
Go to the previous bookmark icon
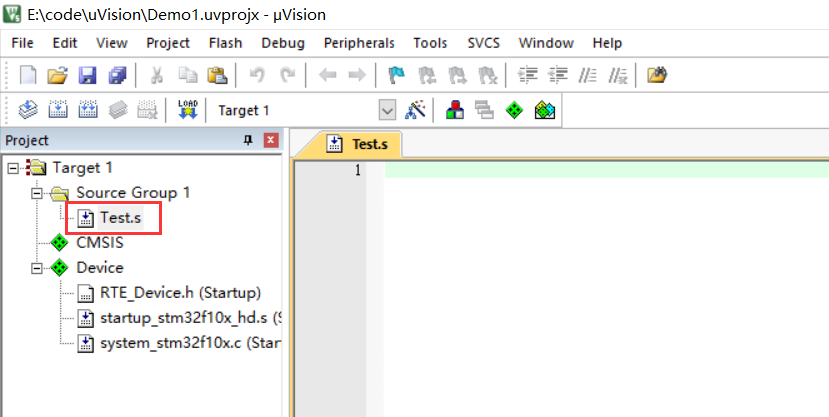pos(427,76)
